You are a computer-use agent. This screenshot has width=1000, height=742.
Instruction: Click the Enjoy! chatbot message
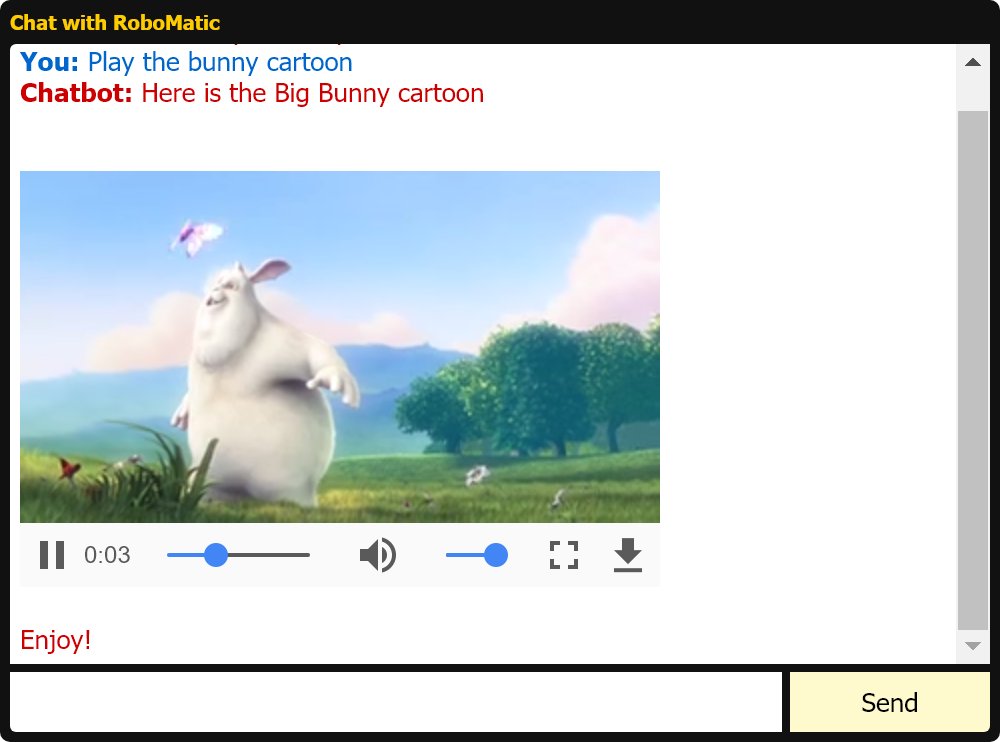(x=55, y=641)
